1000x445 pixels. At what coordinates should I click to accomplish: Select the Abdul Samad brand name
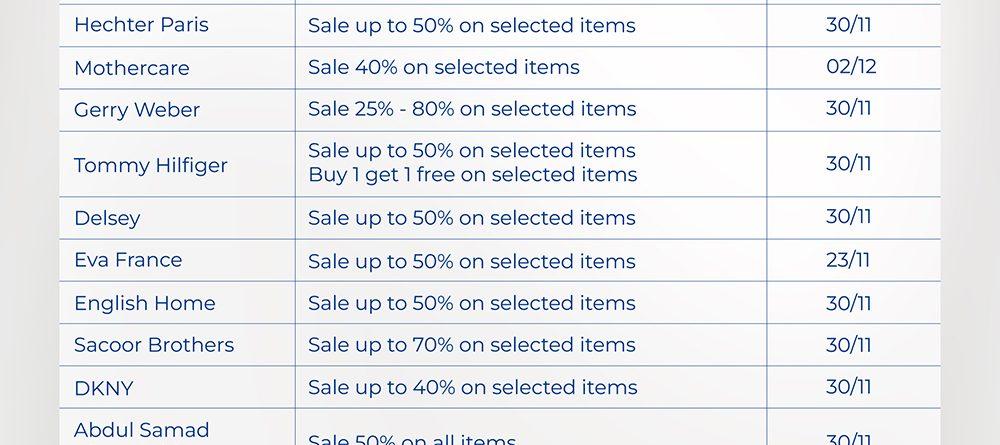(142, 430)
